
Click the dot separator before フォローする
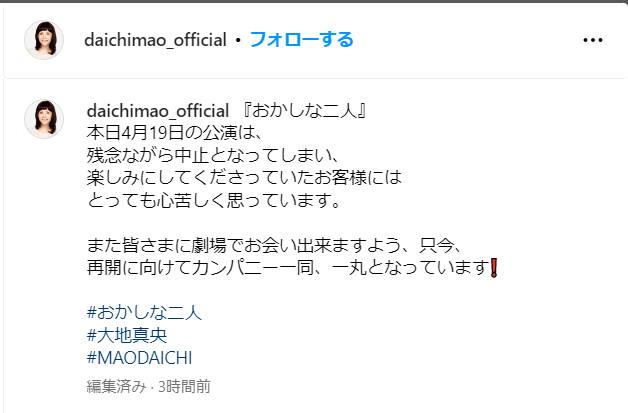tap(238, 40)
